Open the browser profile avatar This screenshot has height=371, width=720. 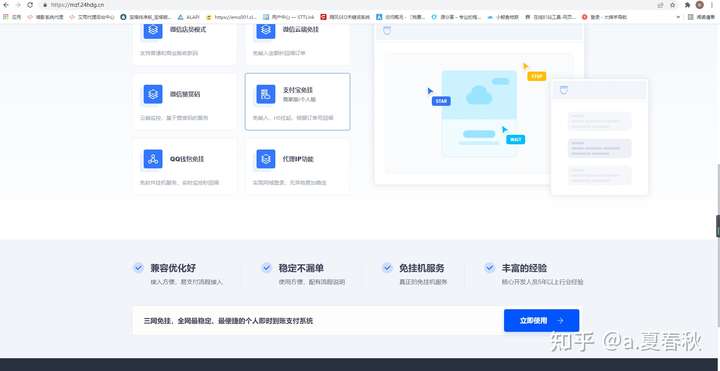tap(699, 5)
